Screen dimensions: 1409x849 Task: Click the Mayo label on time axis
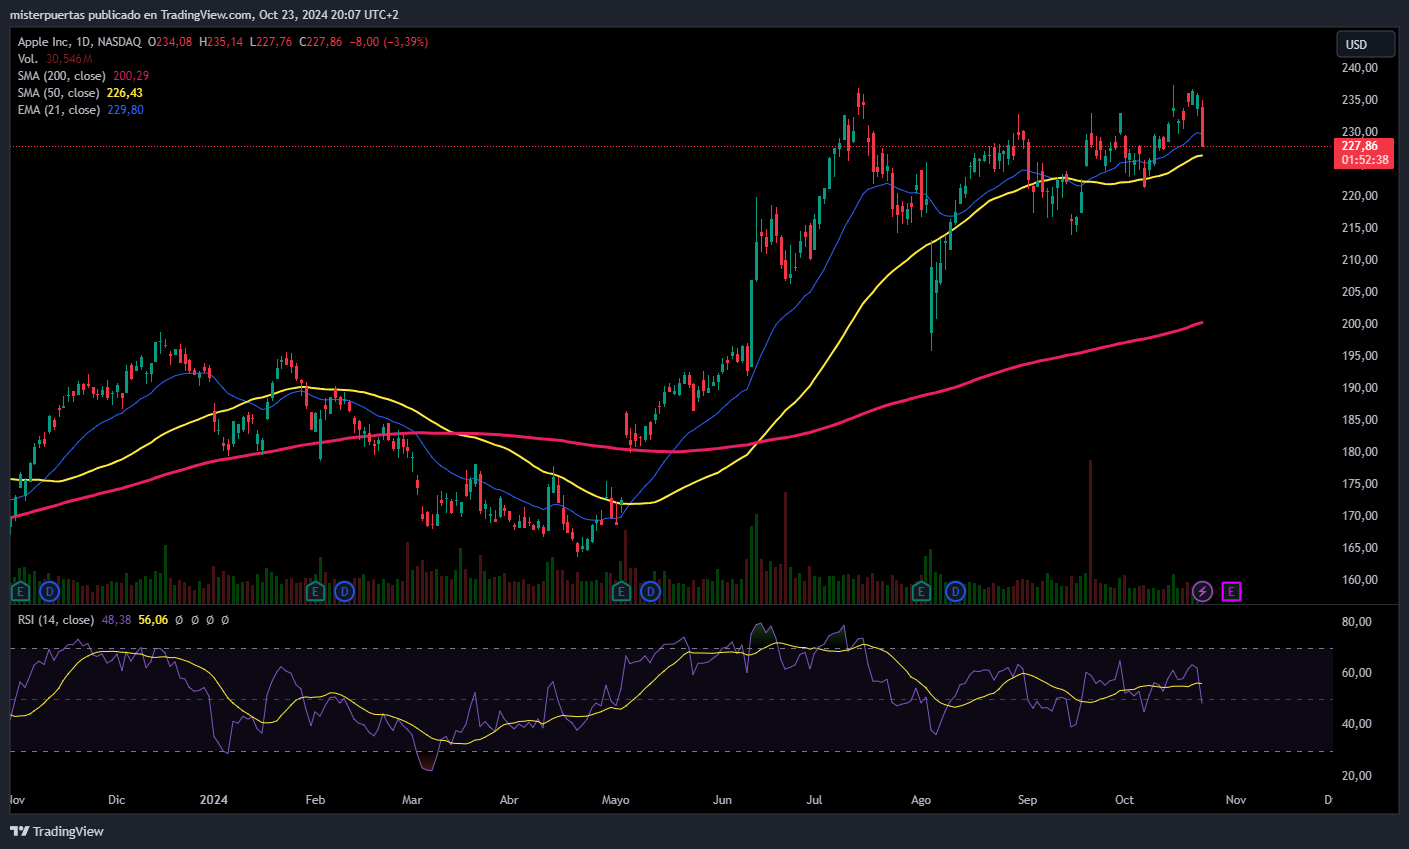pyautogui.click(x=616, y=800)
